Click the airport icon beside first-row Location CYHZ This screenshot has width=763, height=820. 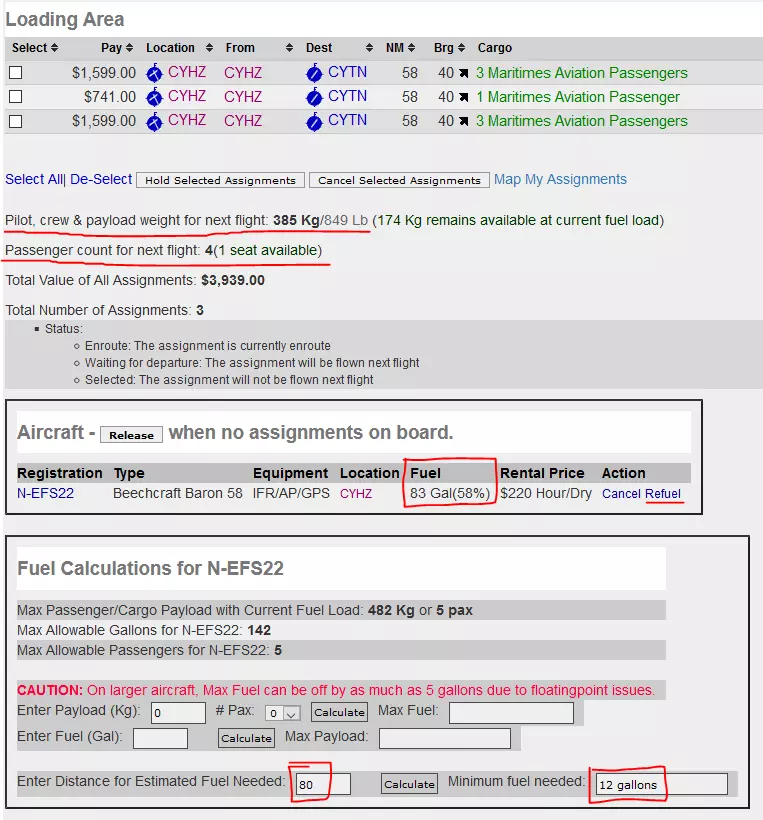(154, 73)
